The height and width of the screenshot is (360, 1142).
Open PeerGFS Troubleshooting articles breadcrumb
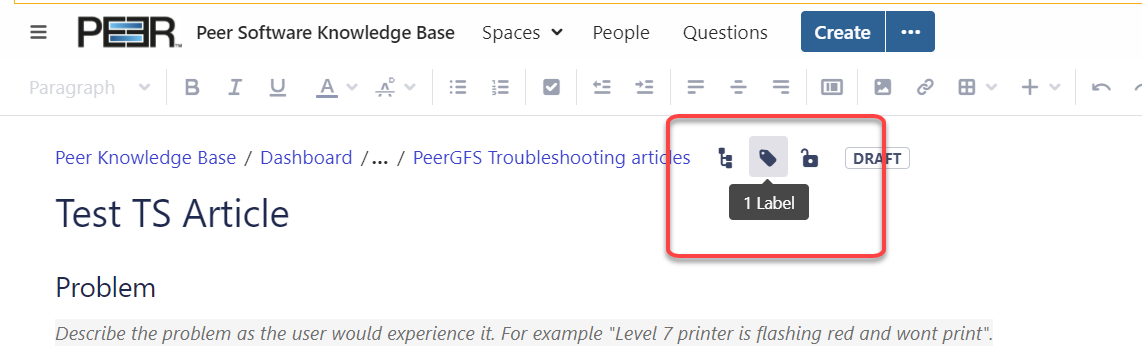pyautogui.click(x=551, y=157)
